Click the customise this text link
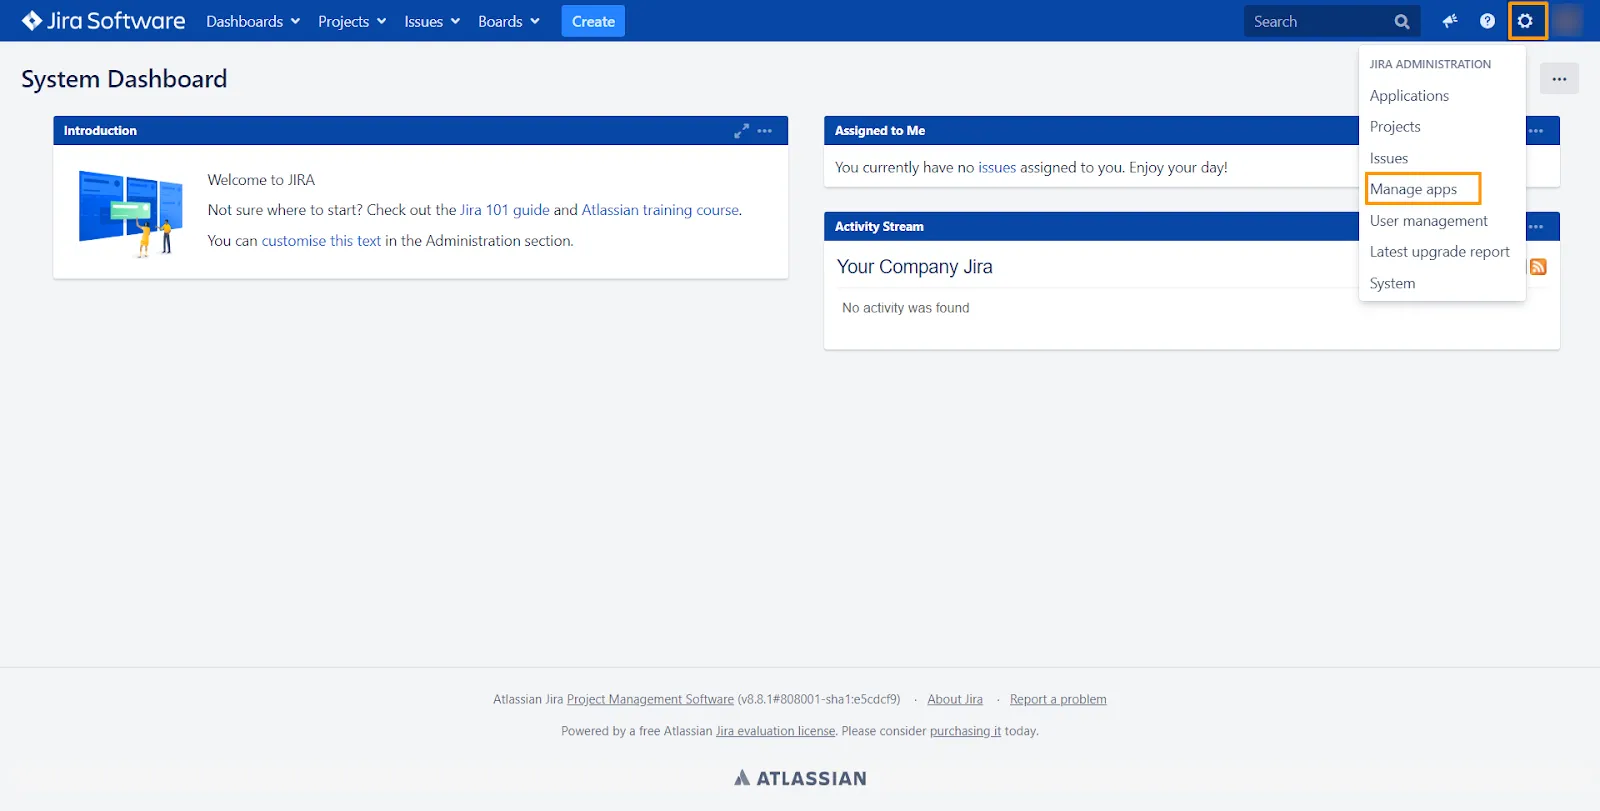The width and height of the screenshot is (1600, 811). click(321, 241)
